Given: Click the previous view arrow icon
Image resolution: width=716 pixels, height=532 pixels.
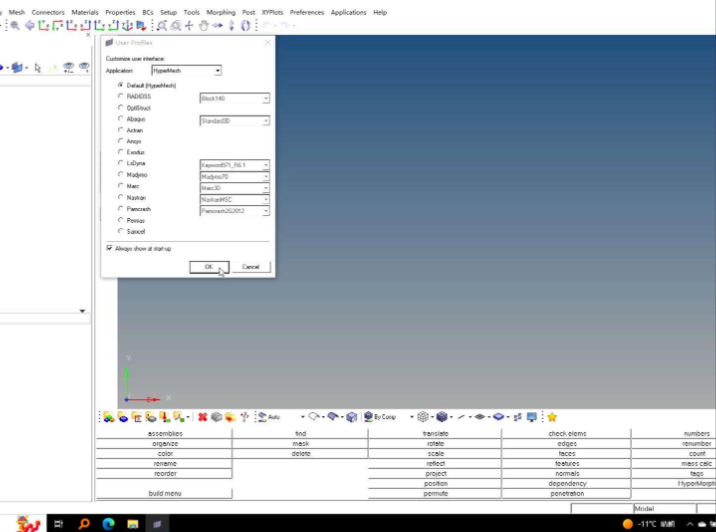Looking at the screenshot, I should (x=30, y=26).
